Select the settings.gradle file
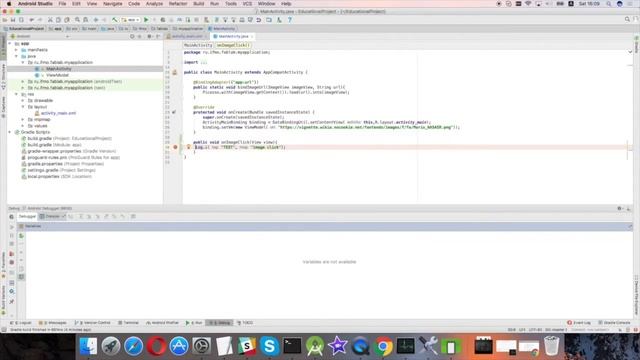 pos(43,170)
